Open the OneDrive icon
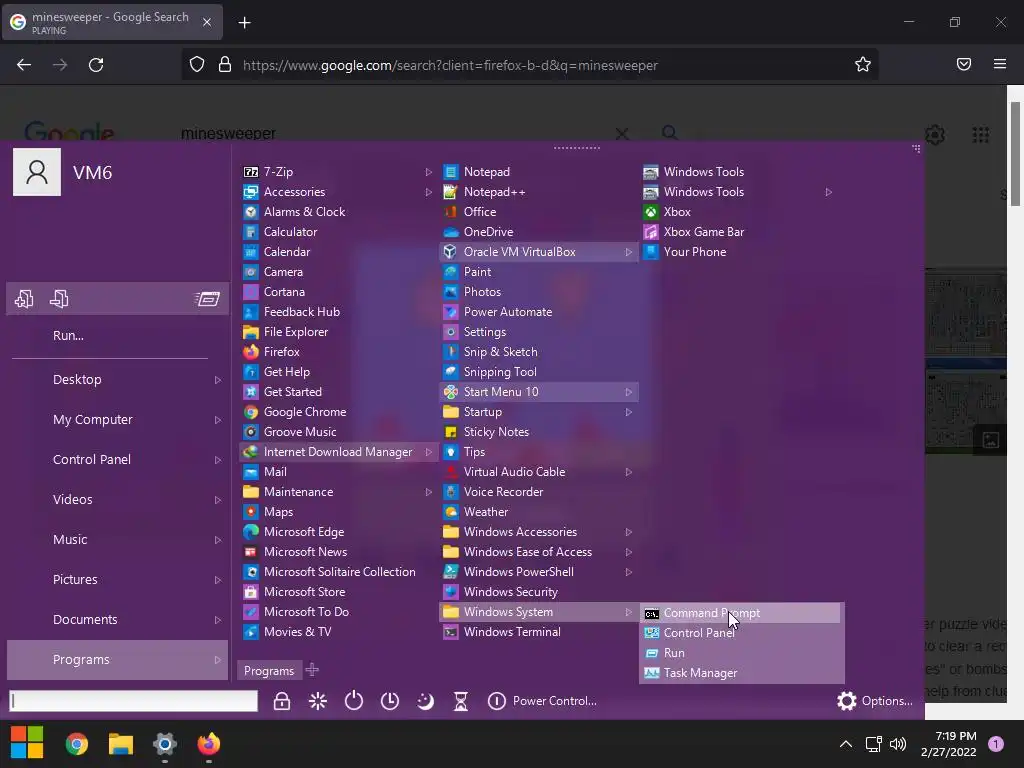 (x=451, y=232)
